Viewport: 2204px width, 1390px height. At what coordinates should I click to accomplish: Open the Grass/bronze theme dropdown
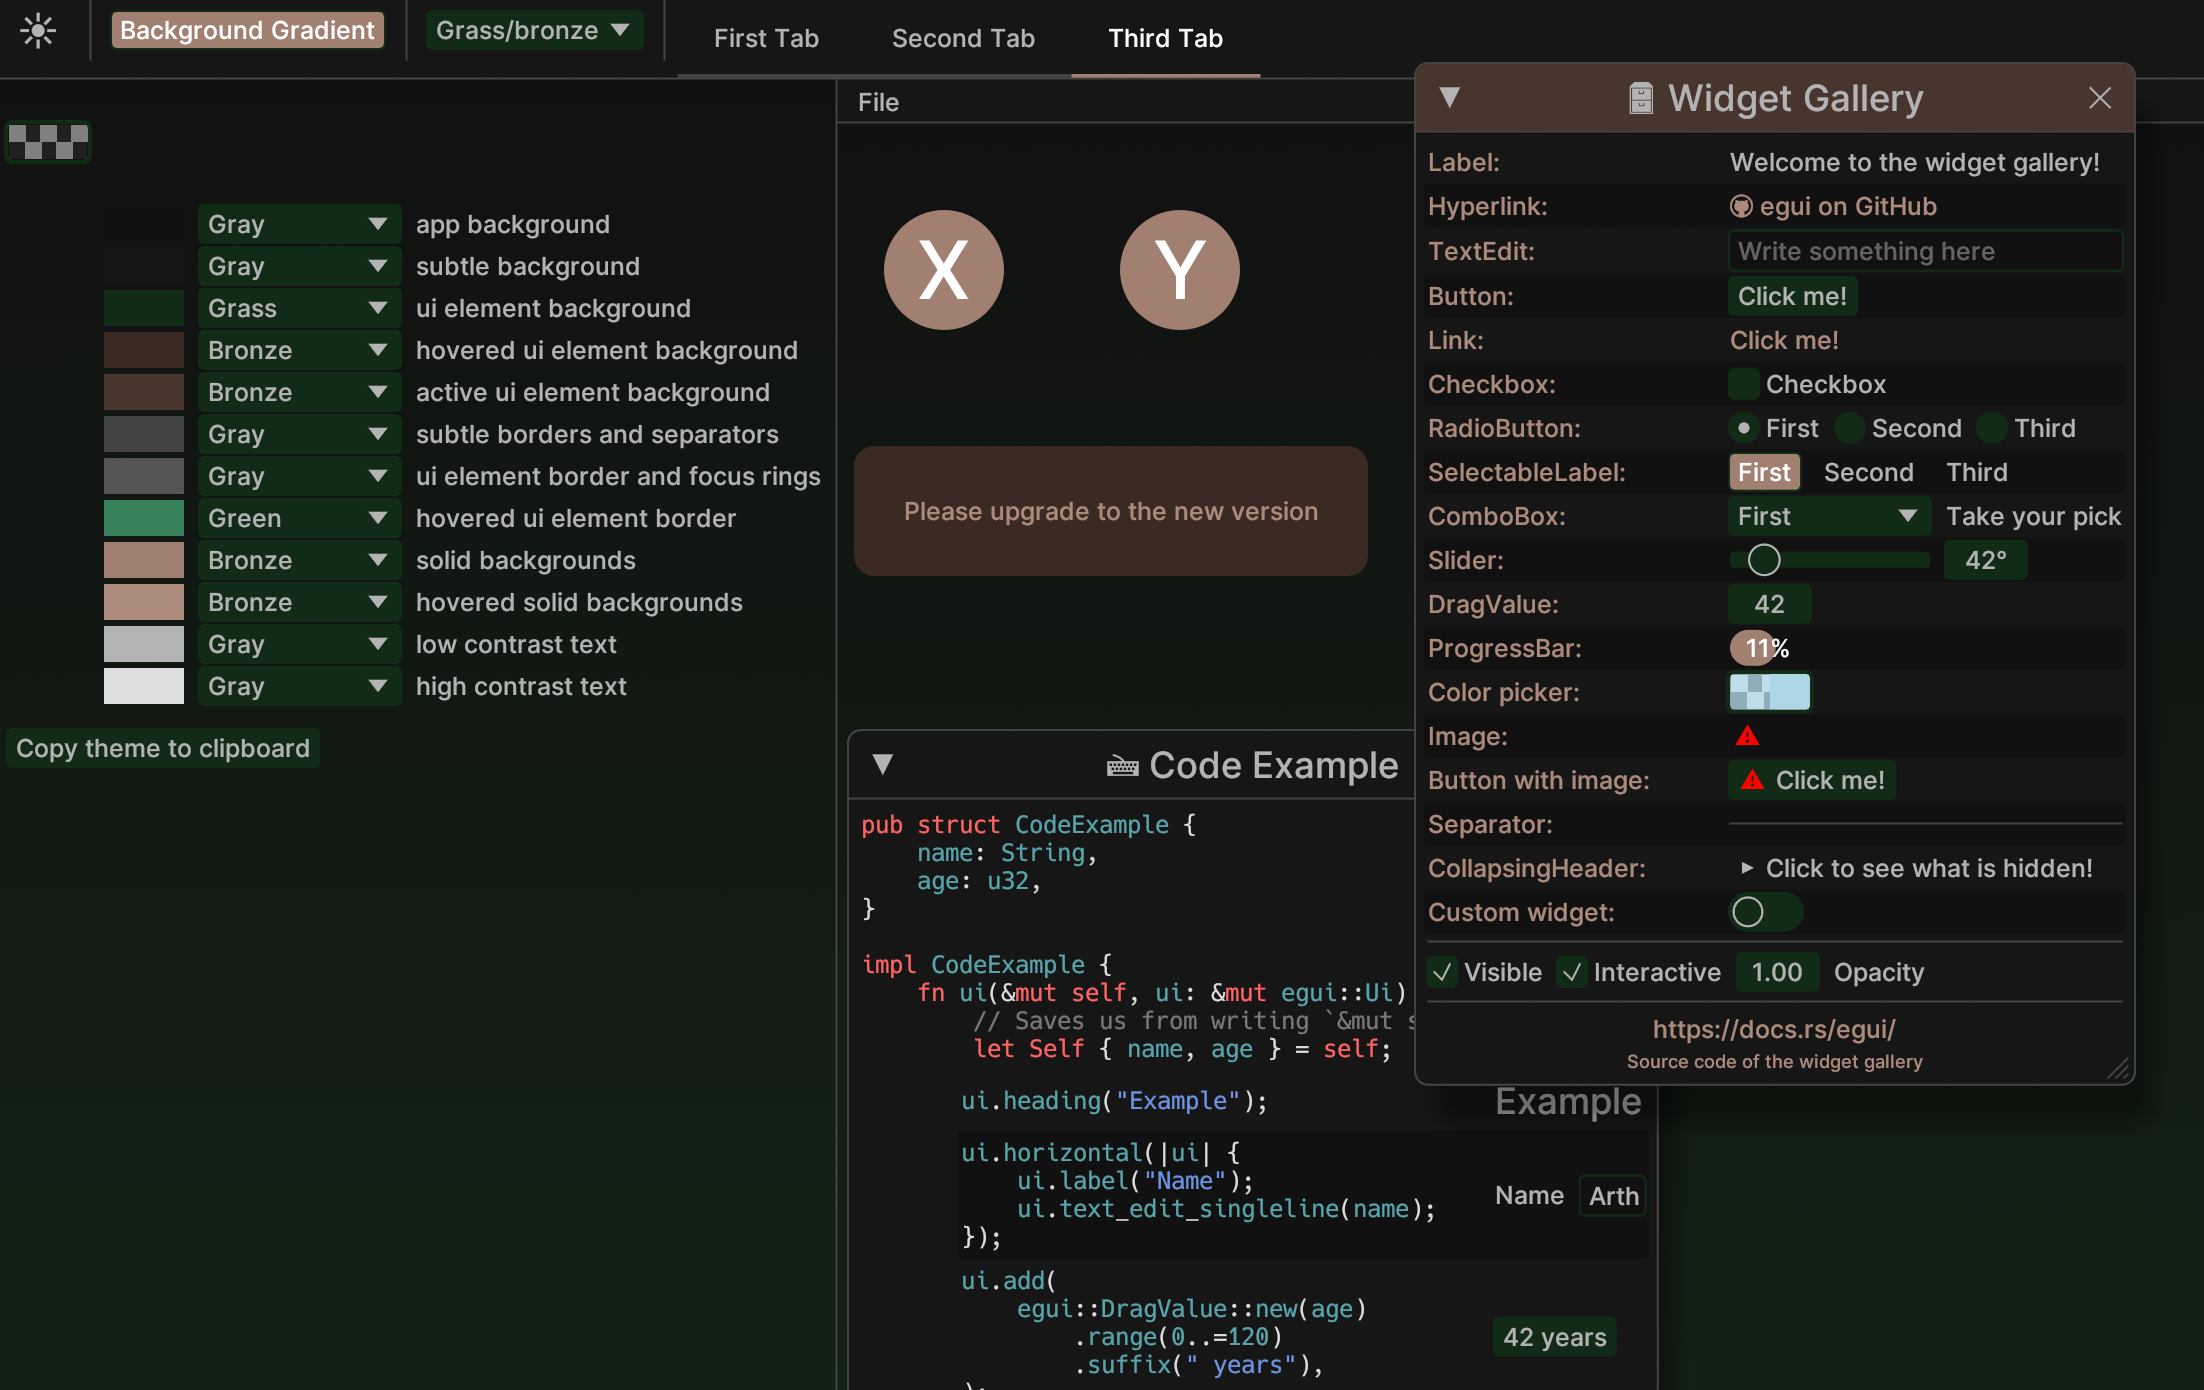point(533,31)
